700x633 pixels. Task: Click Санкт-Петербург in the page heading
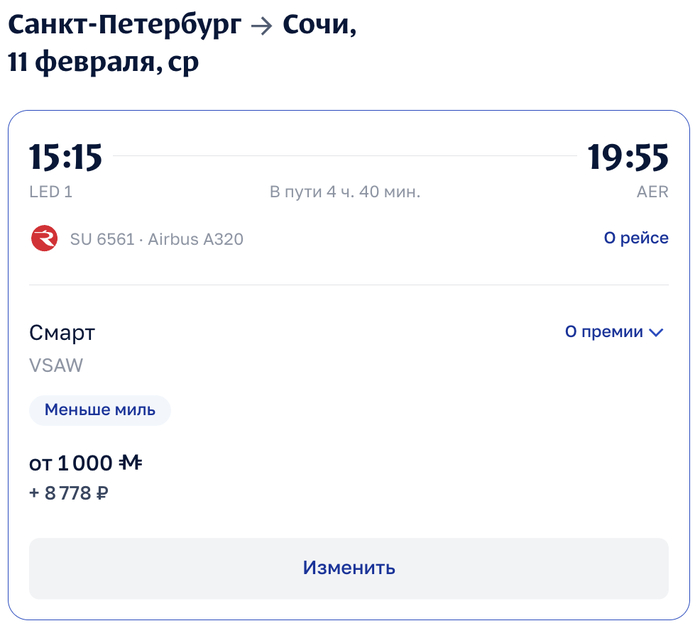(124, 26)
